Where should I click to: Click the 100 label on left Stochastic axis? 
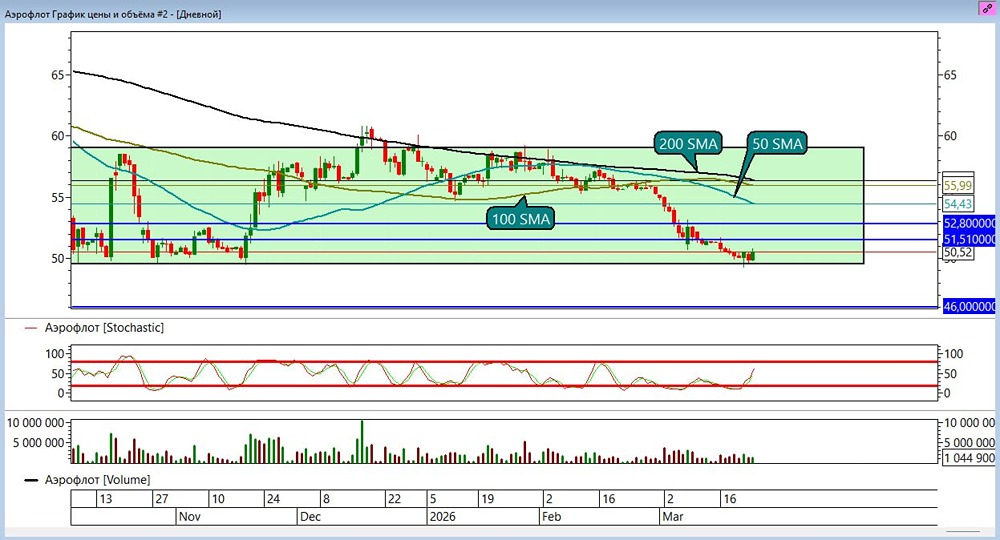[55, 354]
